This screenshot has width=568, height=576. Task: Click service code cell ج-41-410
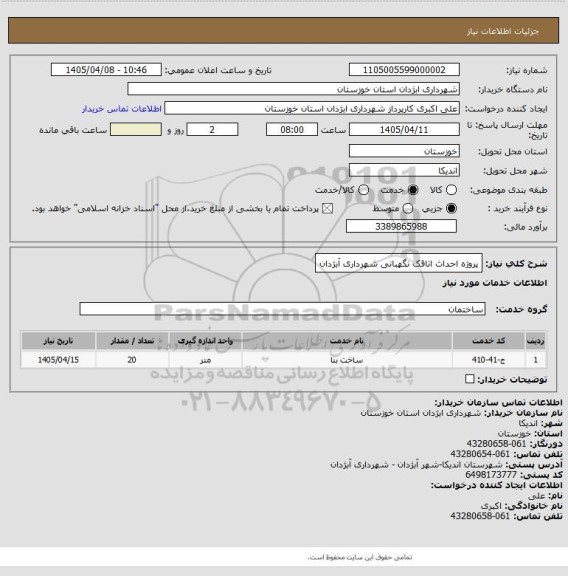point(488,360)
